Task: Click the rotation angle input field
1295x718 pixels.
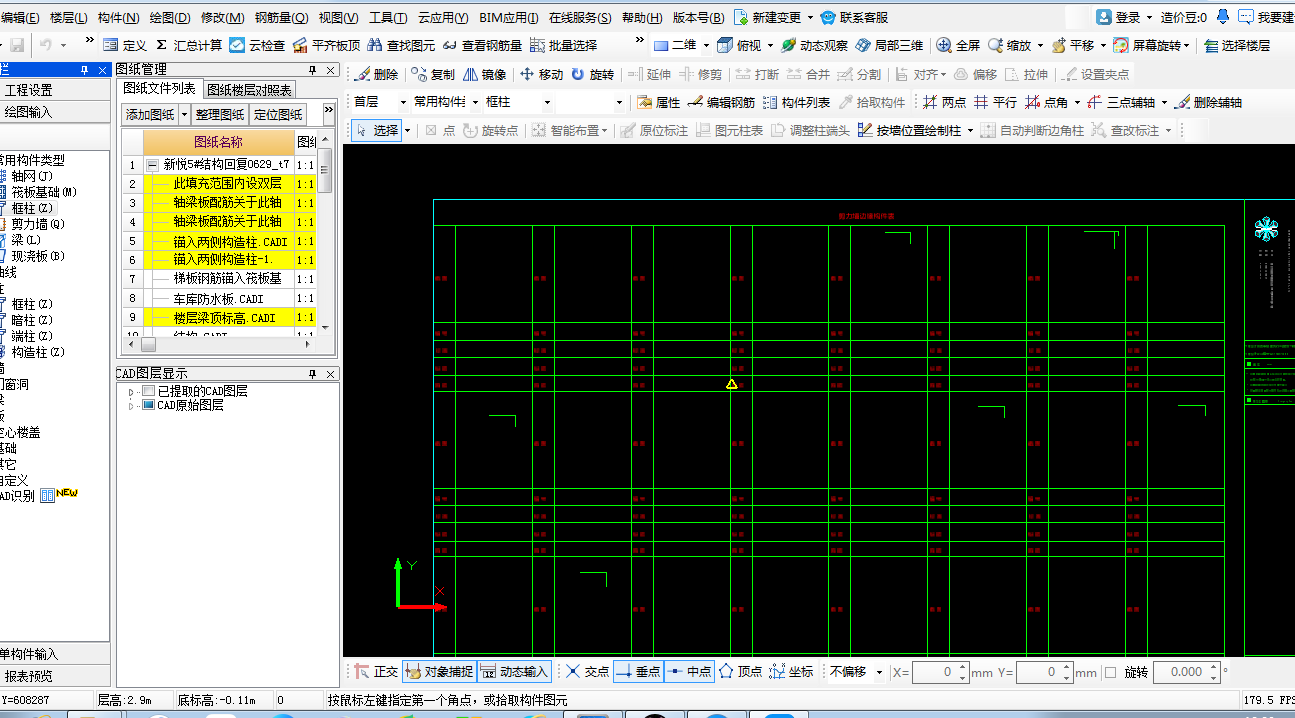Action: tap(1185, 673)
